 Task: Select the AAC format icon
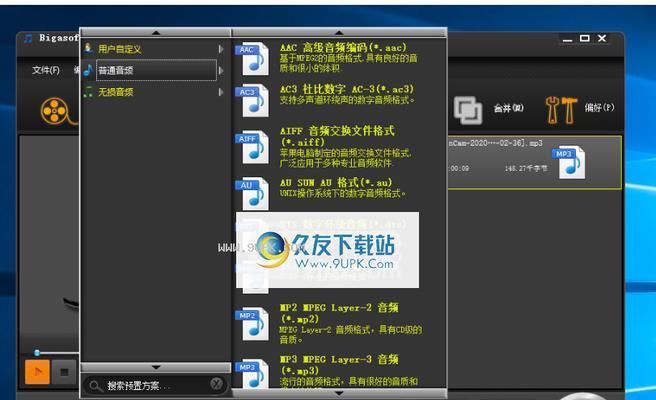coord(252,59)
